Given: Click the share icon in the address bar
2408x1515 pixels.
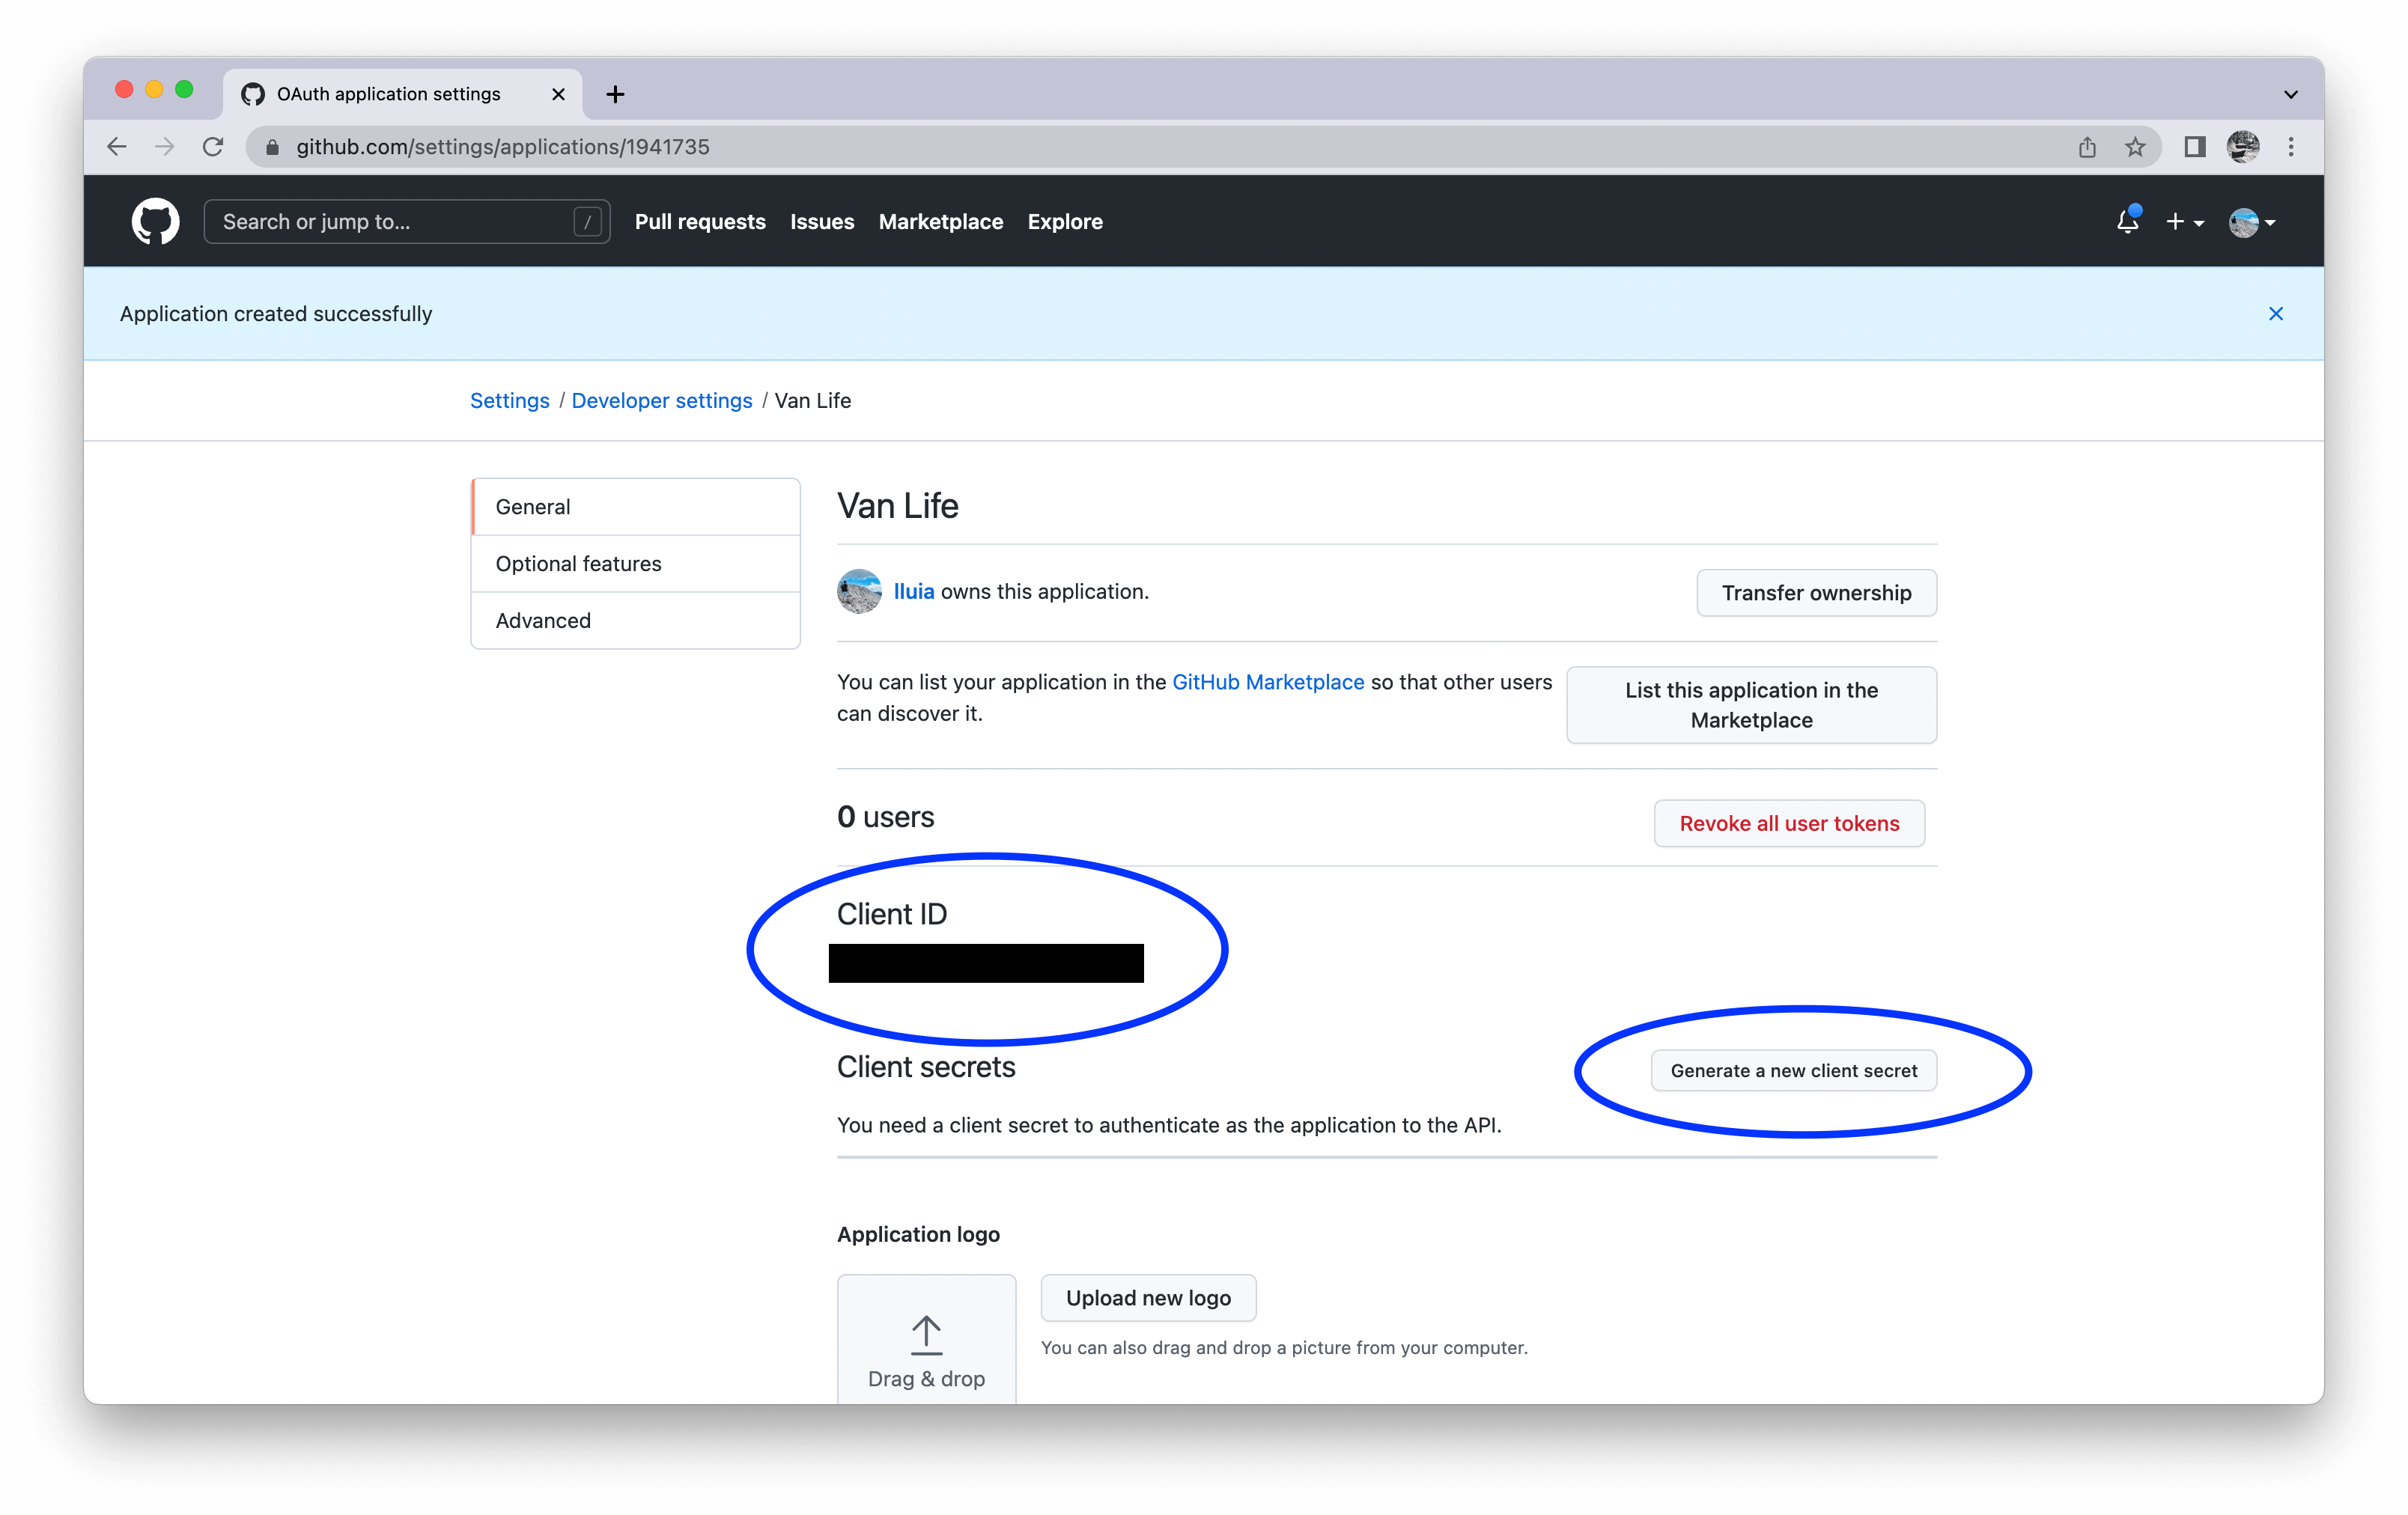Looking at the screenshot, I should point(2087,147).
